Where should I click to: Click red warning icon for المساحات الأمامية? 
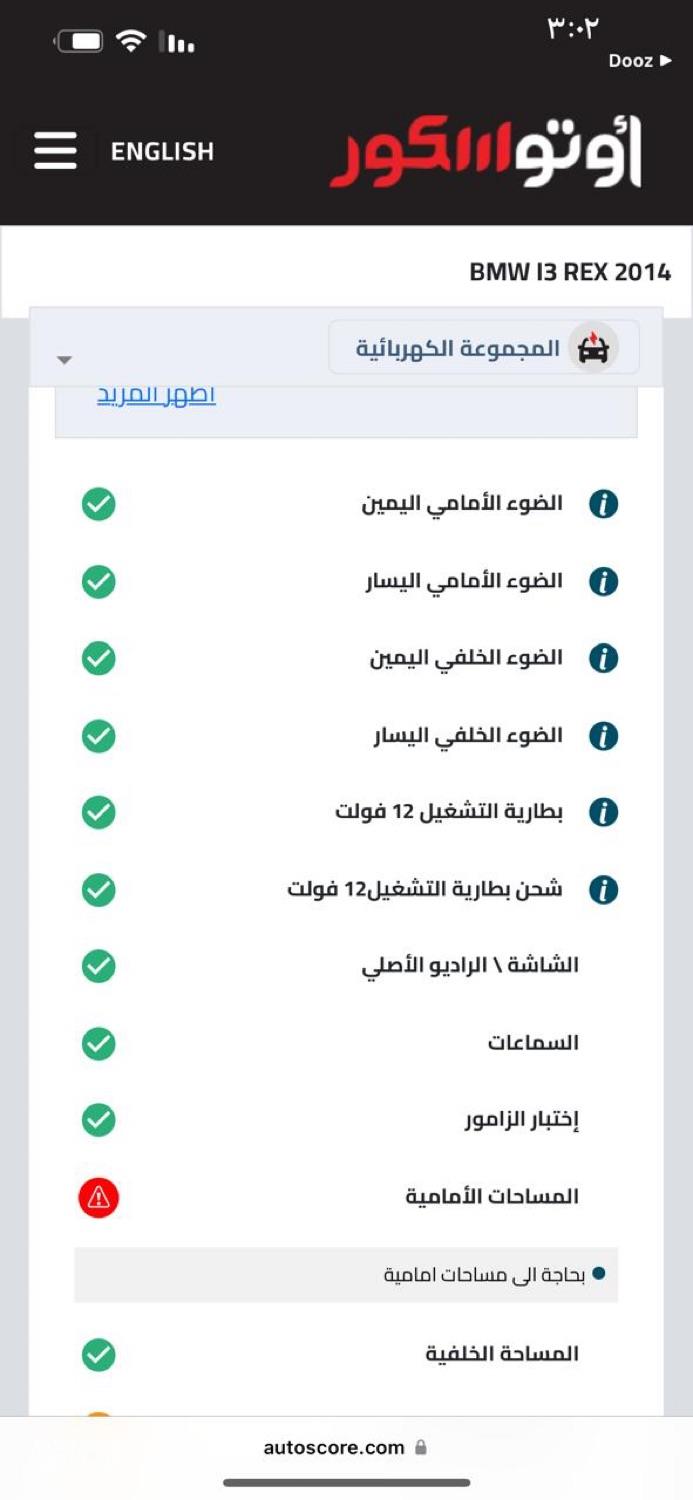coord(98,1198)
